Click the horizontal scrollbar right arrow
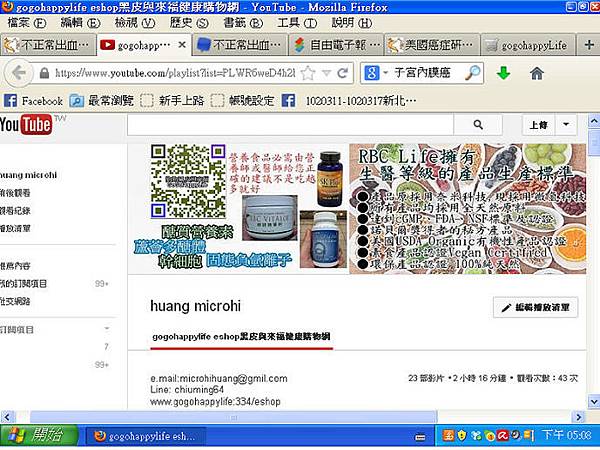The height and width of the screenshot is (450, 600). (579, 416)
